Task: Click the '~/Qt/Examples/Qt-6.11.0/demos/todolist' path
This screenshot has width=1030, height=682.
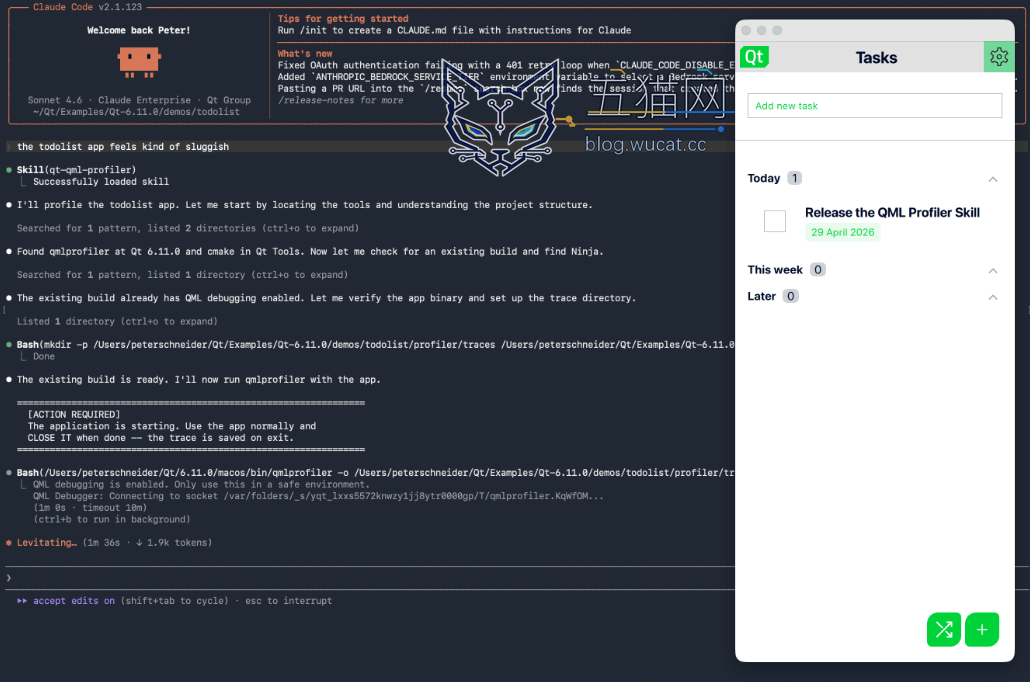Action: point(136,112)
